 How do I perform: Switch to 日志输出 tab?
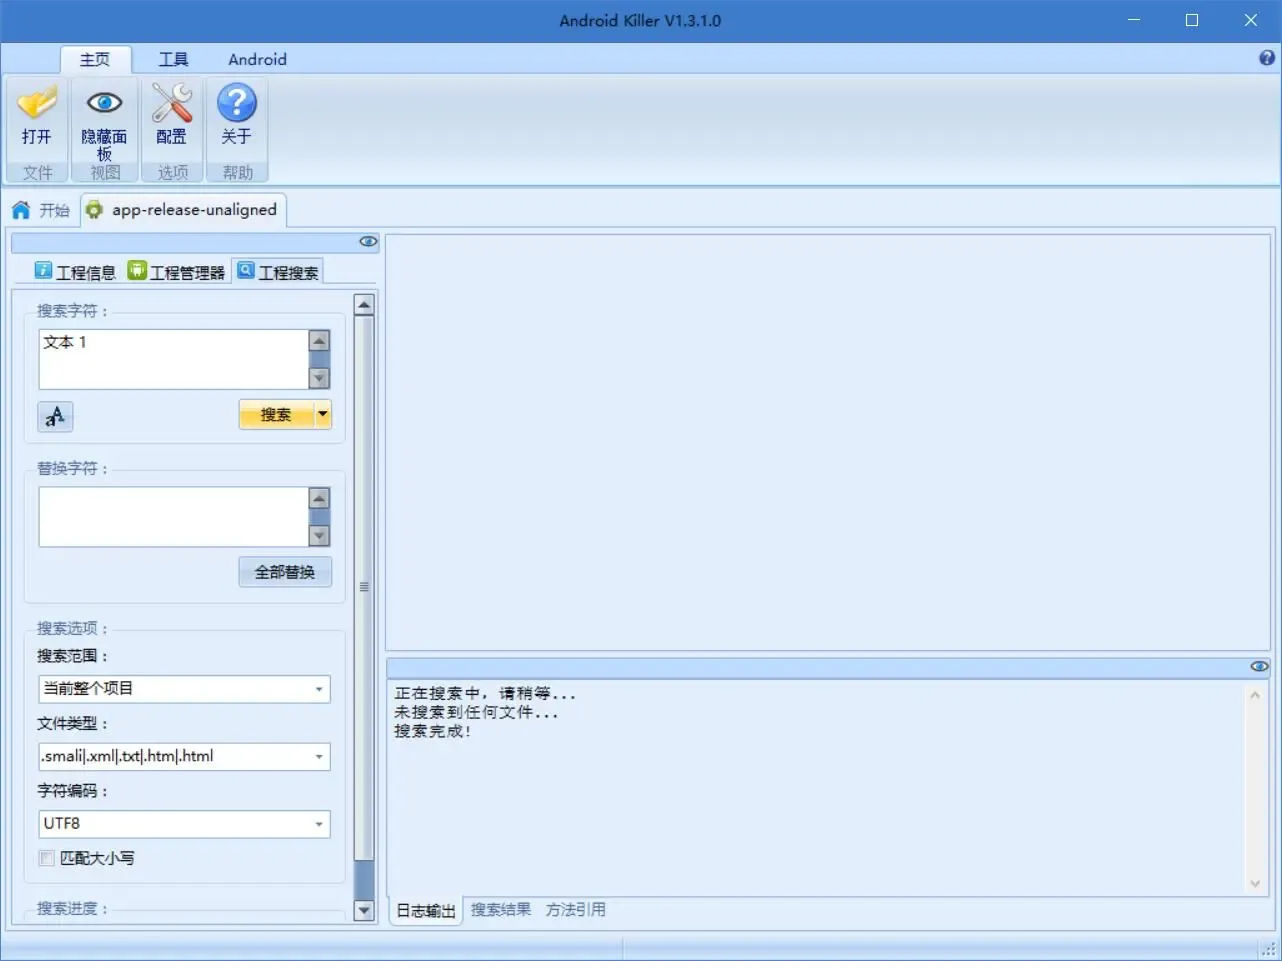[x=426, y=910]
